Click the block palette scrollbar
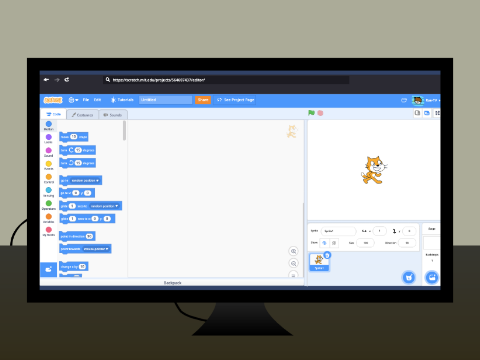The image size is (480, 360). click(x=124, y=131)
